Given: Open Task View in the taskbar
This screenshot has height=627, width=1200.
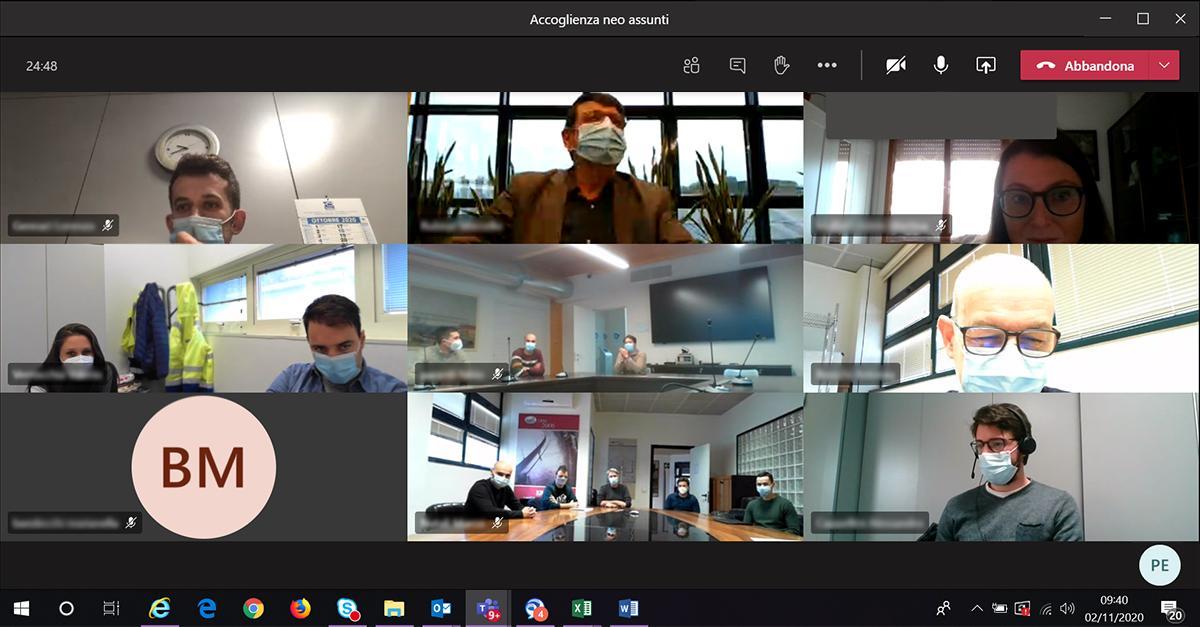Looking at the screenshot, I should click(111, 608).
